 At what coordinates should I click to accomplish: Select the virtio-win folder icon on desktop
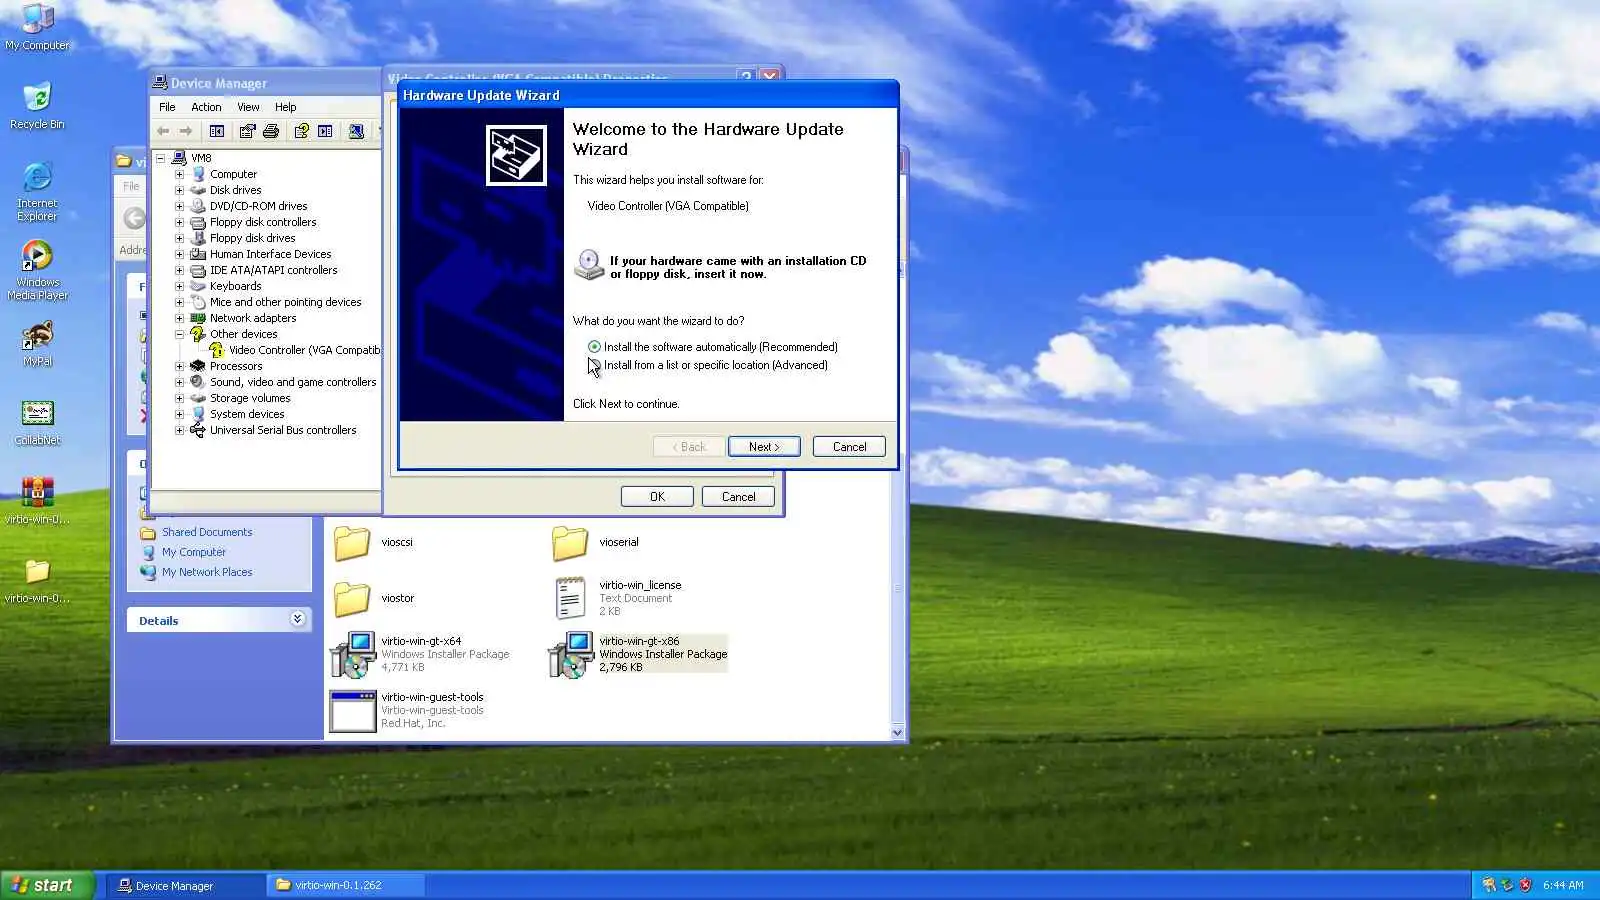(x=37, y=580)
